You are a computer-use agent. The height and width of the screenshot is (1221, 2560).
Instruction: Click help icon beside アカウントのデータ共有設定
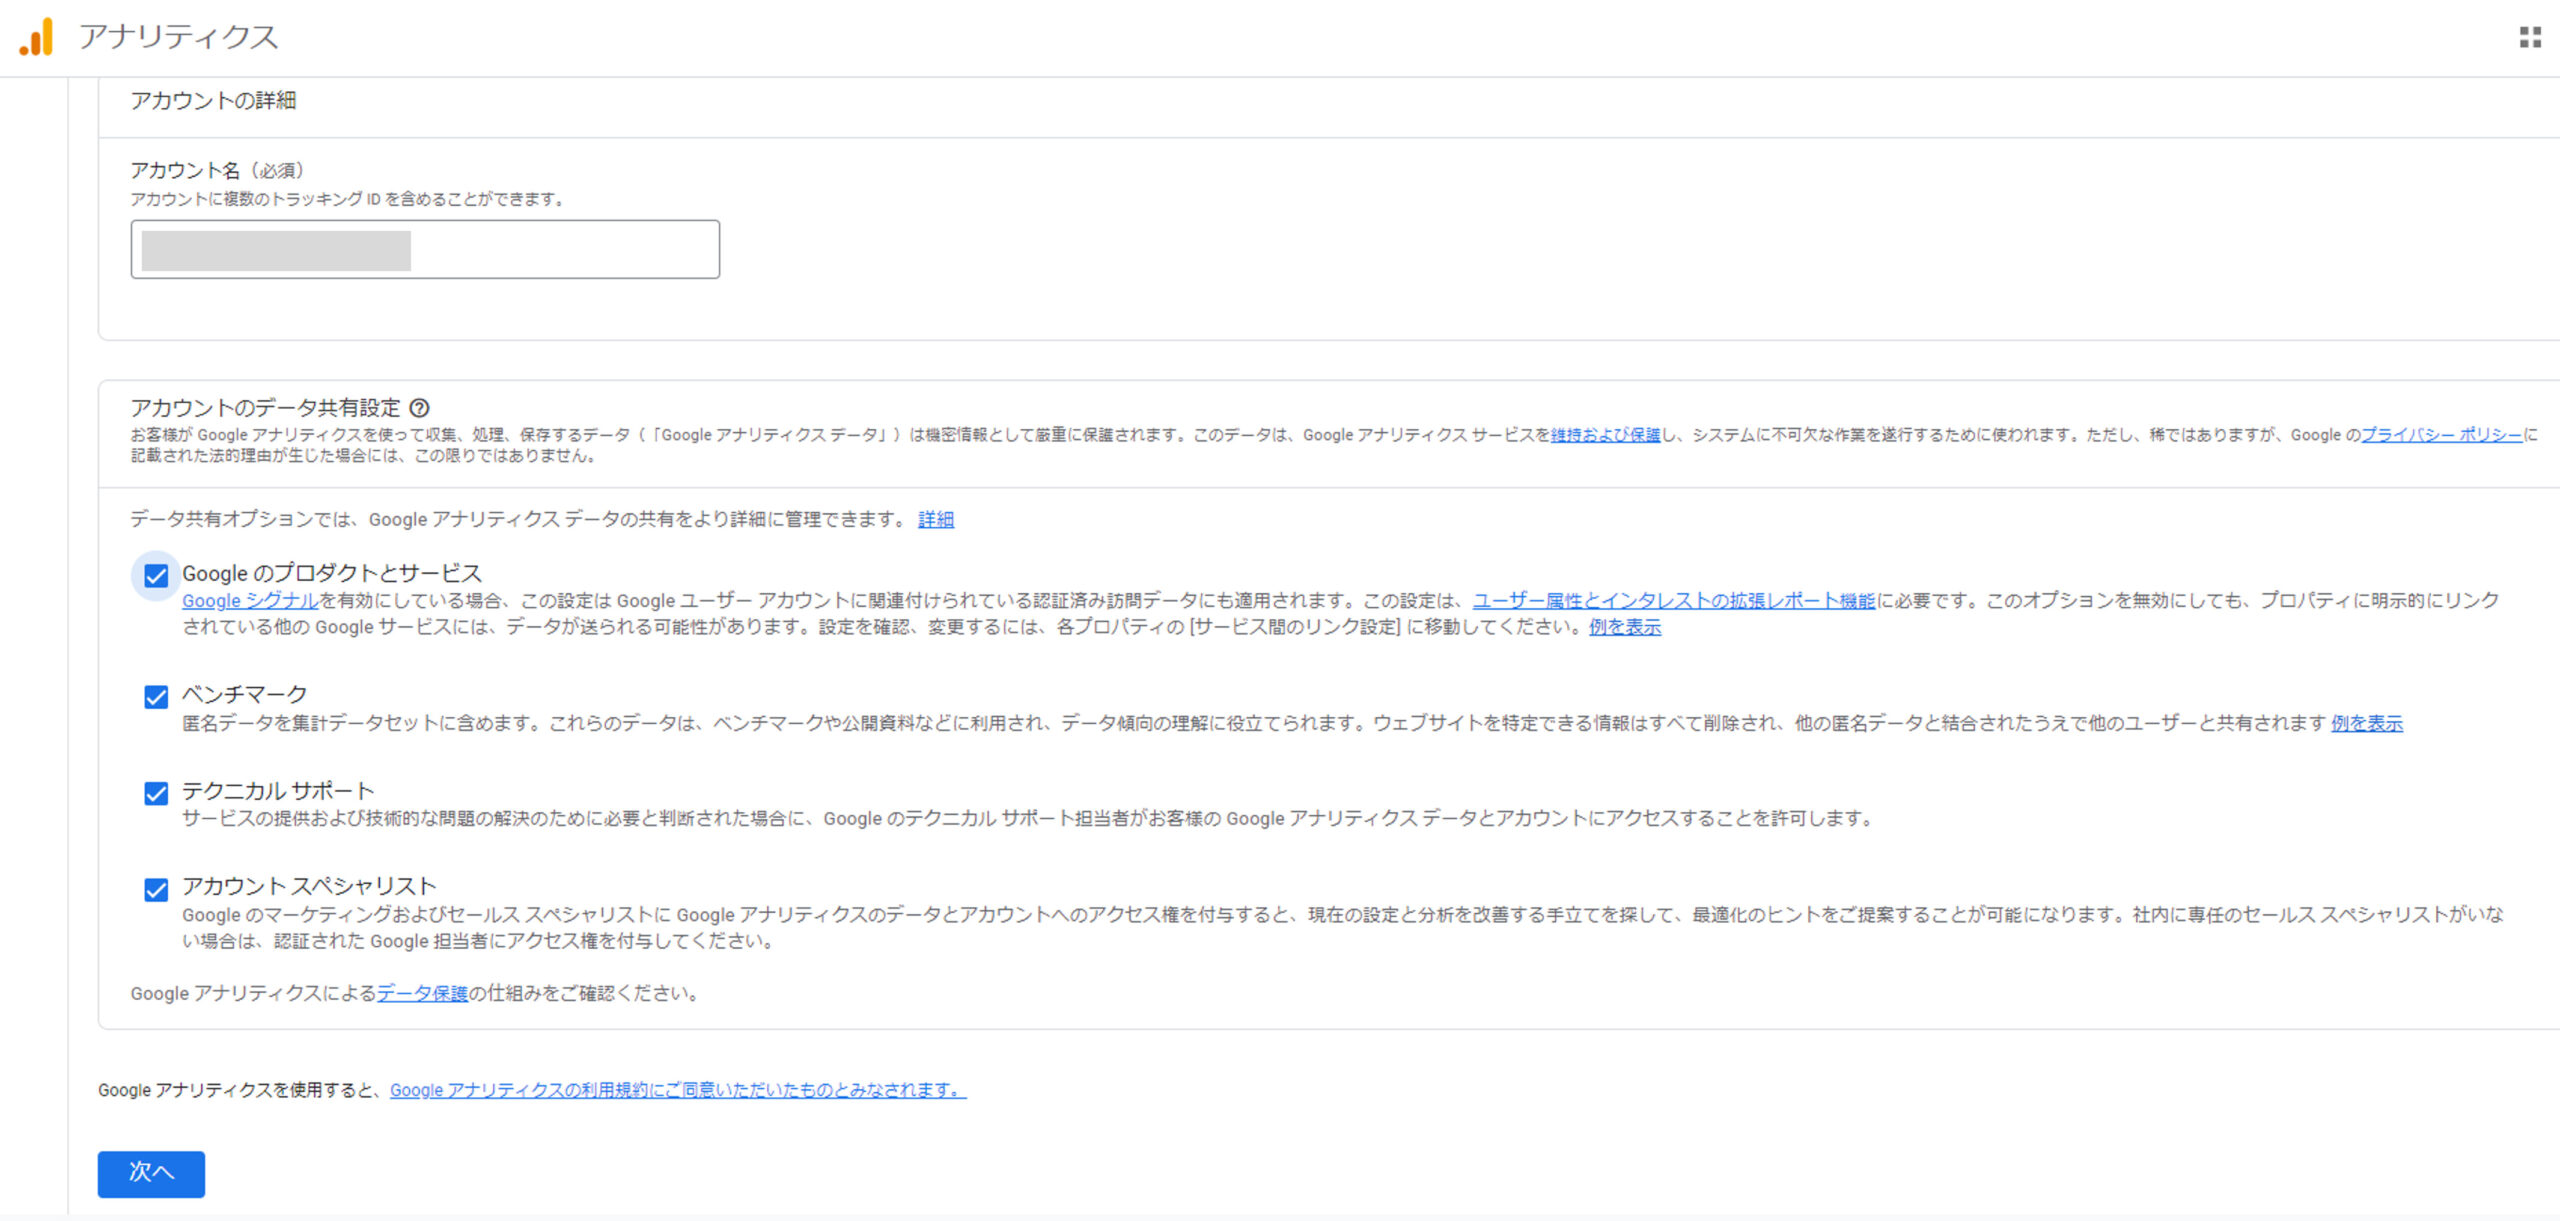click(x=420, y=408)
